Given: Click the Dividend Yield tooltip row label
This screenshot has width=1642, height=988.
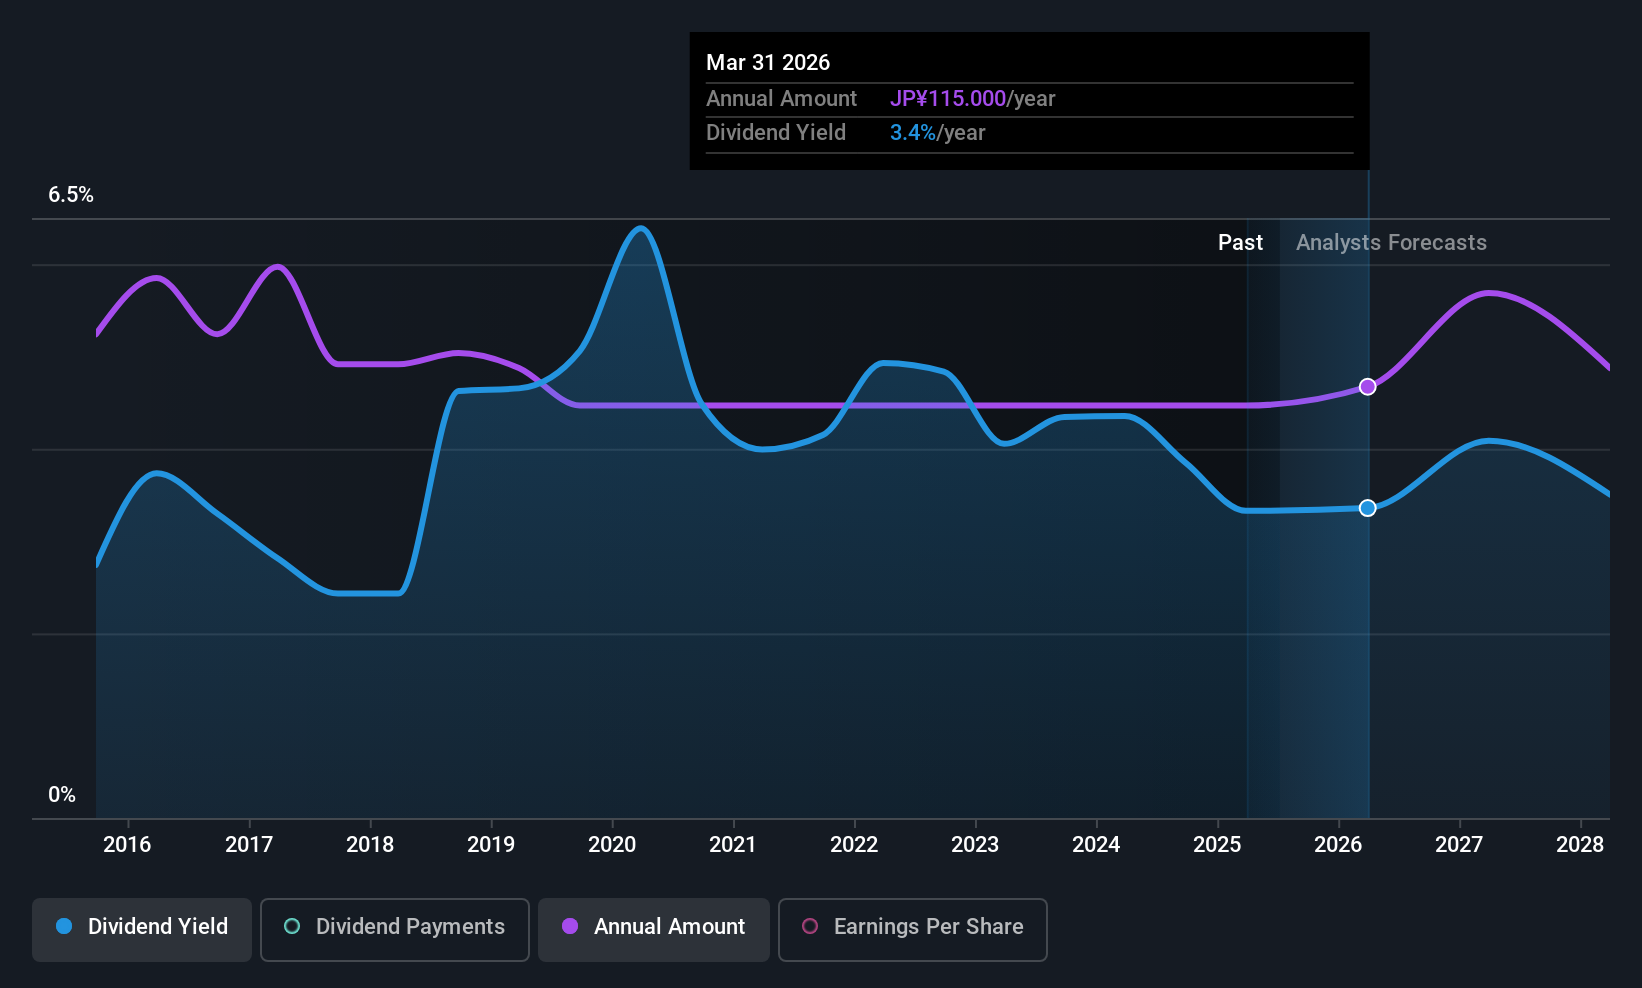Looking at the screenshot, I should coord(775,133).
